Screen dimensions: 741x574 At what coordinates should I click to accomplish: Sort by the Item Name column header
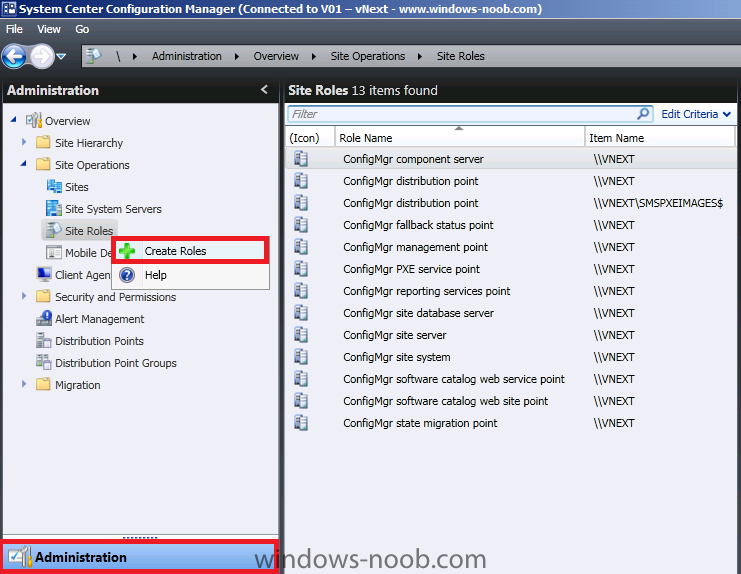(x=660, y=137)
